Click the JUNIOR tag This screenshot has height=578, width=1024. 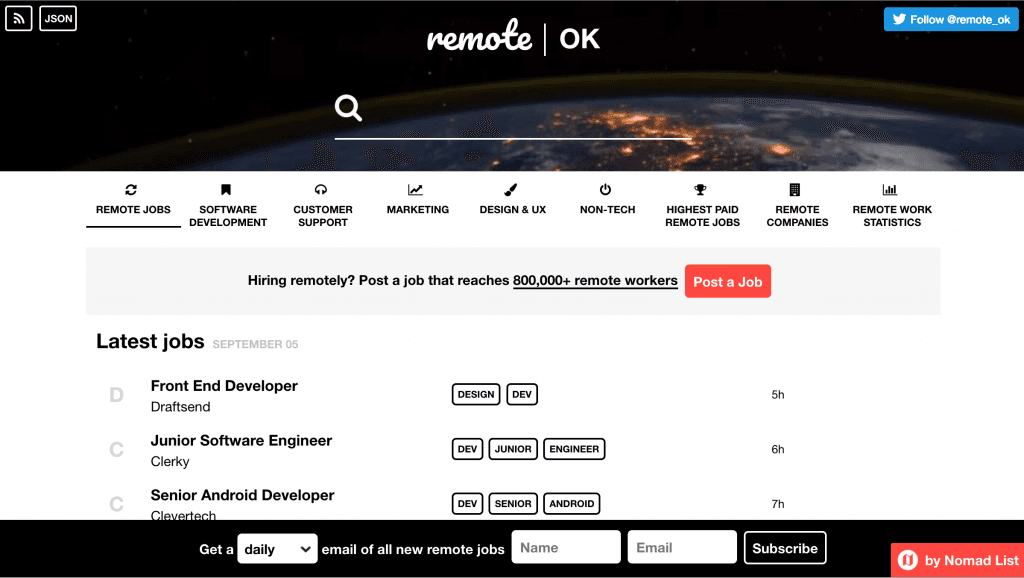pos(513,449)
